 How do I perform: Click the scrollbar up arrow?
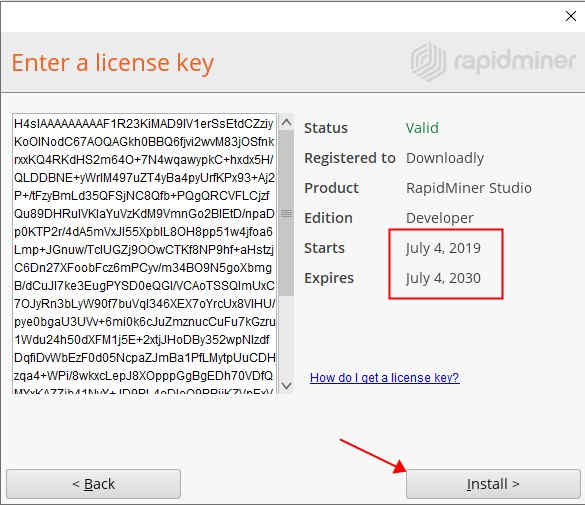286,122
